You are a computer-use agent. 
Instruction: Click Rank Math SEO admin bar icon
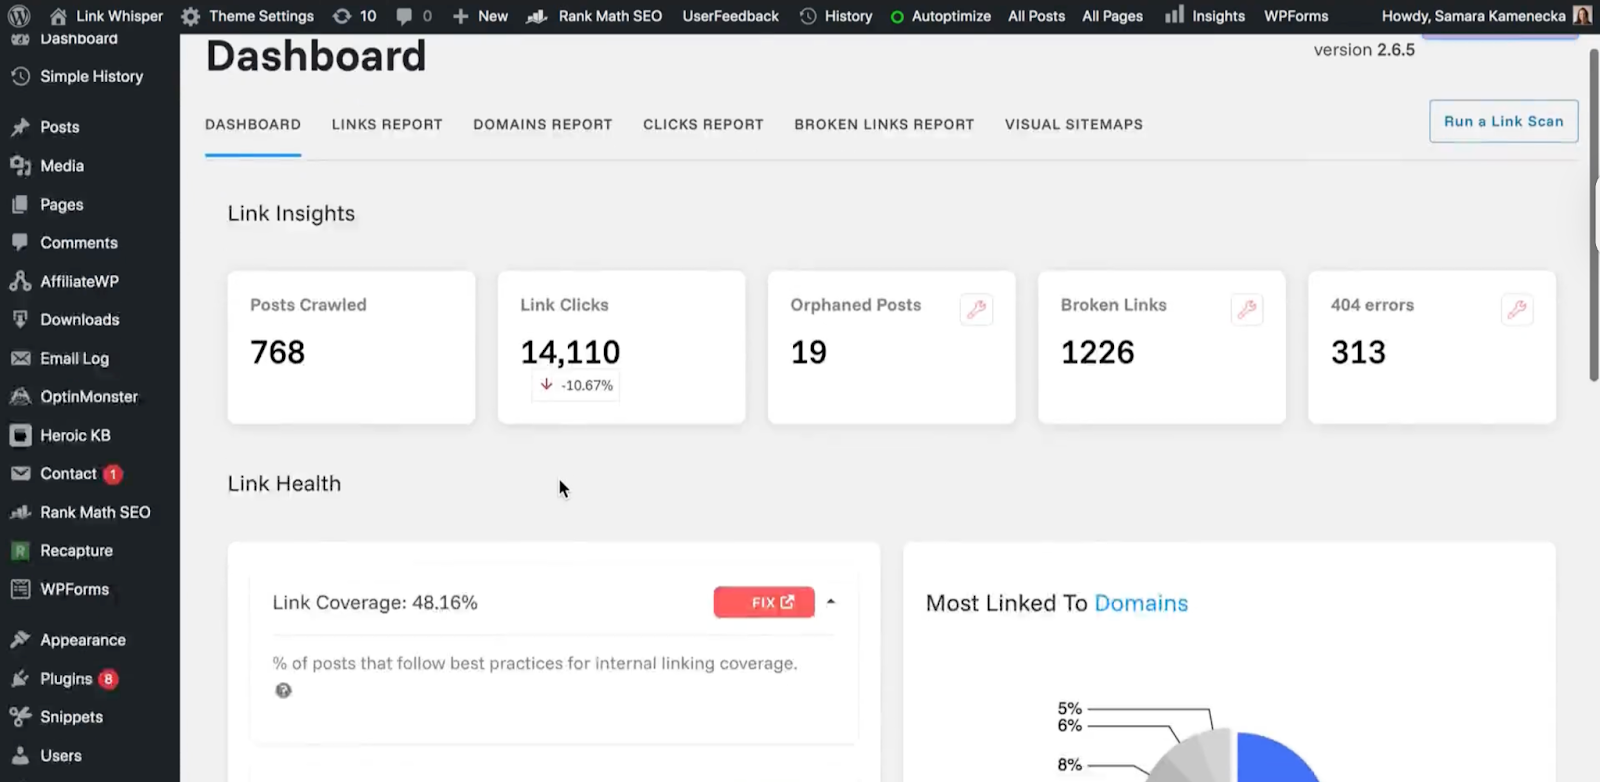click(537, 16)
